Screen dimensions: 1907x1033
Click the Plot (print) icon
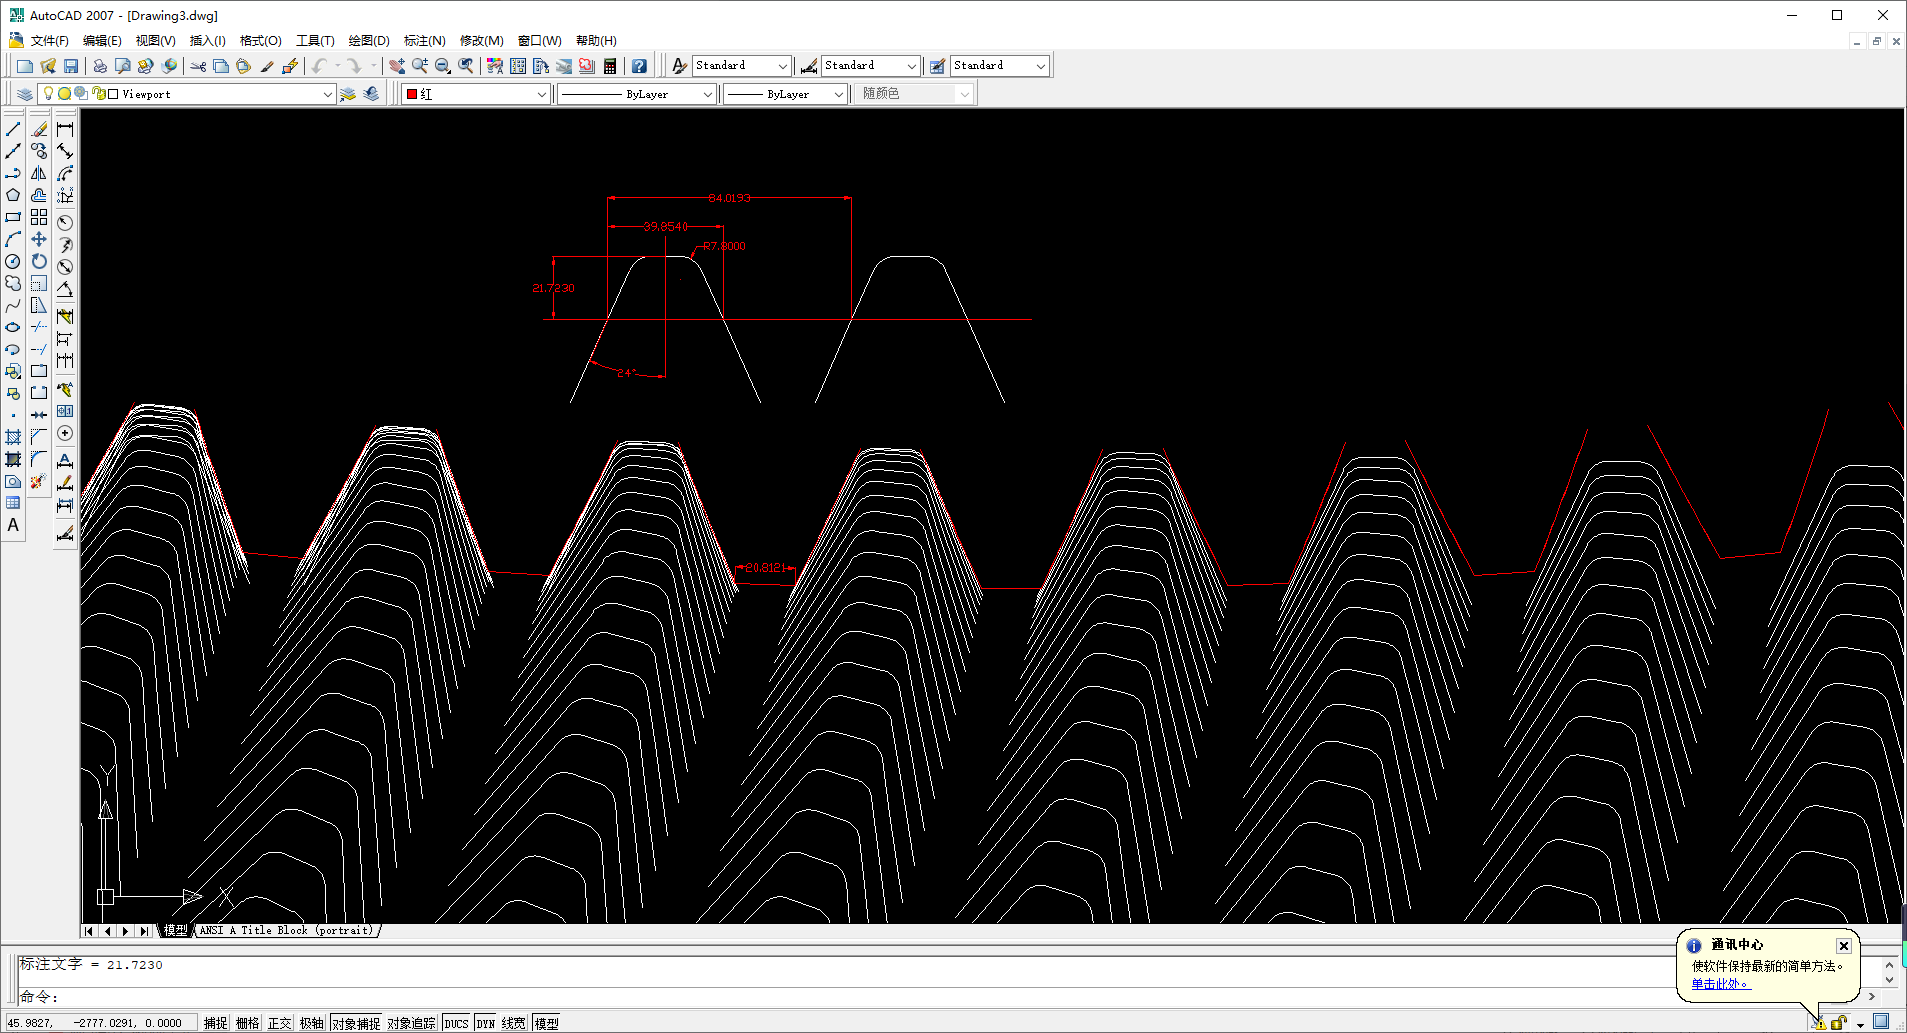(100, 66)
